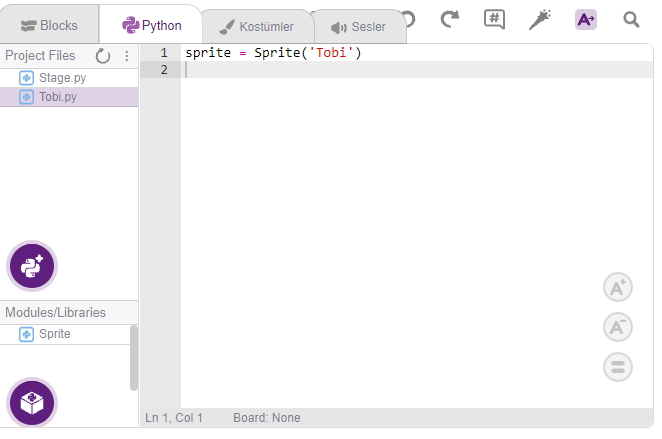Click the toggle comment (#) icon
Screen dimensions: 662x439
[494, 19]
